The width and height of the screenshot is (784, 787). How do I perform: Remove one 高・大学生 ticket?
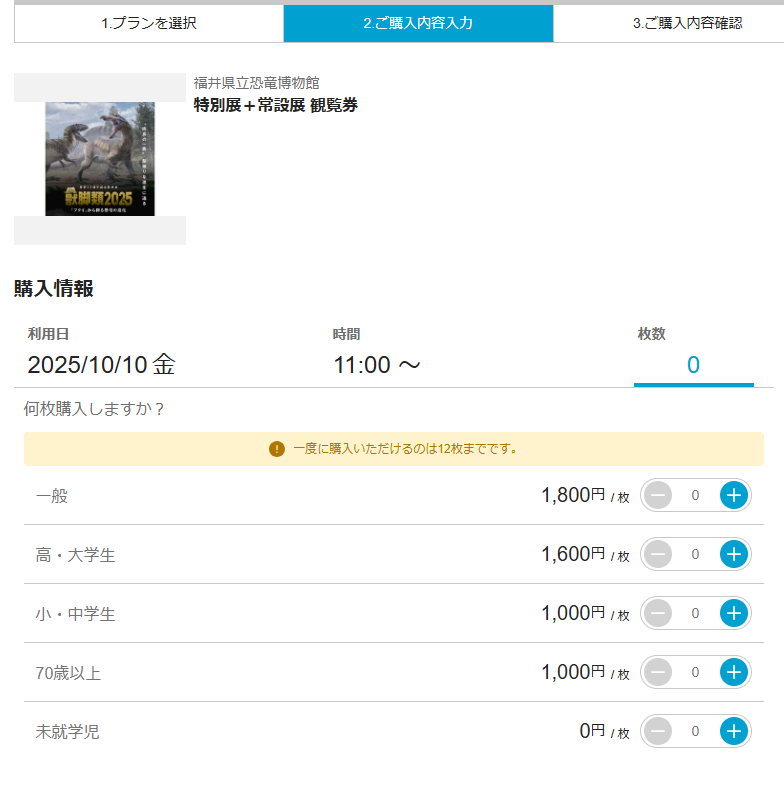coord(658,554)
